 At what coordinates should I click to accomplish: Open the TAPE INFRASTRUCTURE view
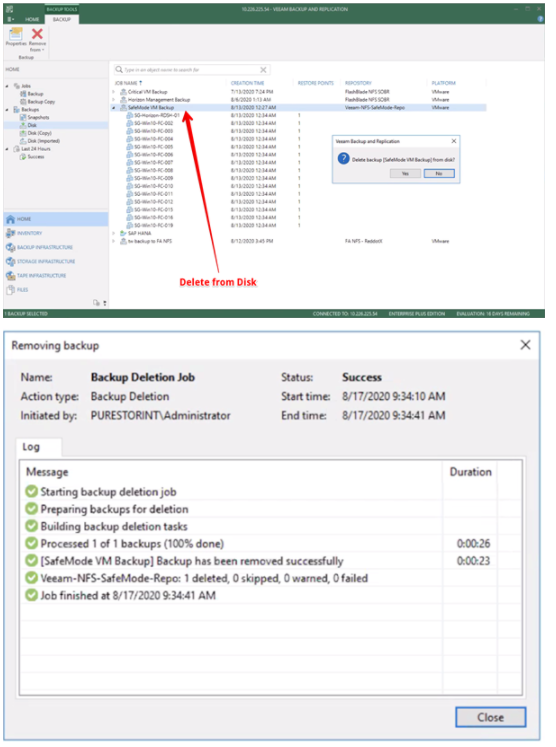(x=56, y=275)
